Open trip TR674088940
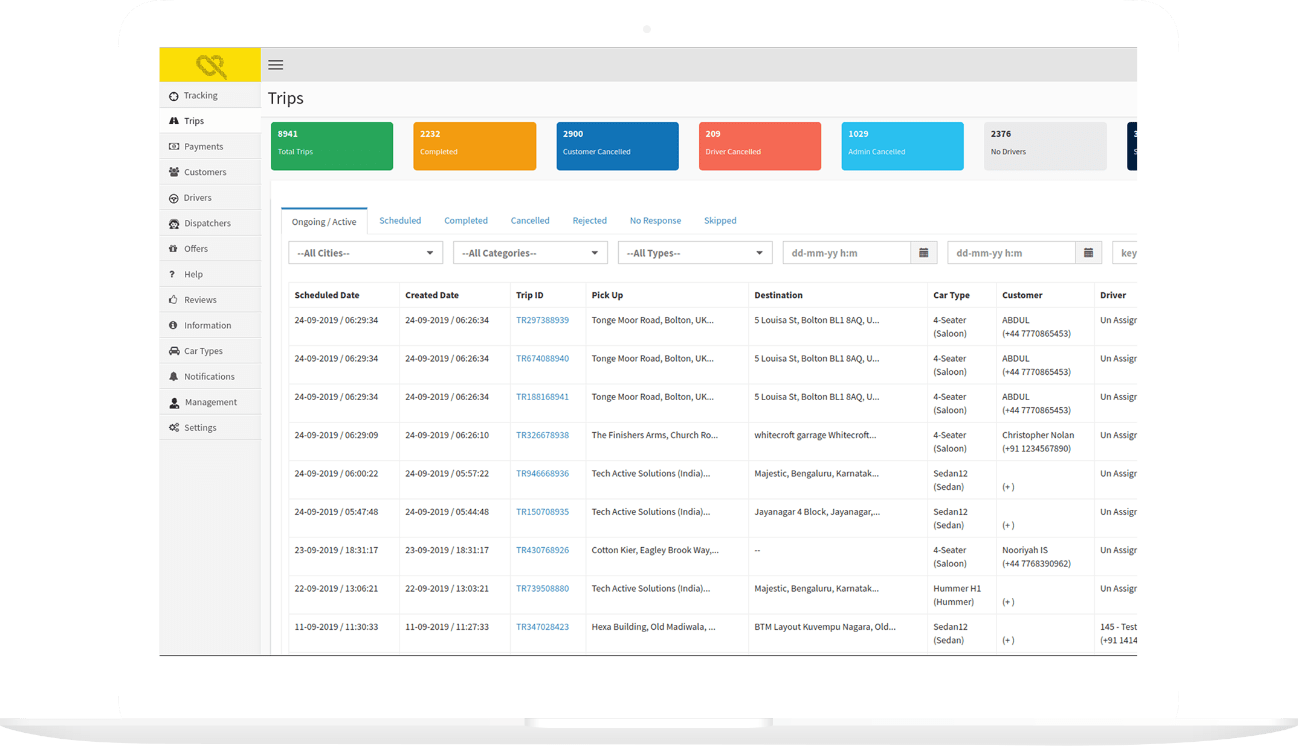Viewport: 1298px width, 746px height. click(x=542, y=359)
